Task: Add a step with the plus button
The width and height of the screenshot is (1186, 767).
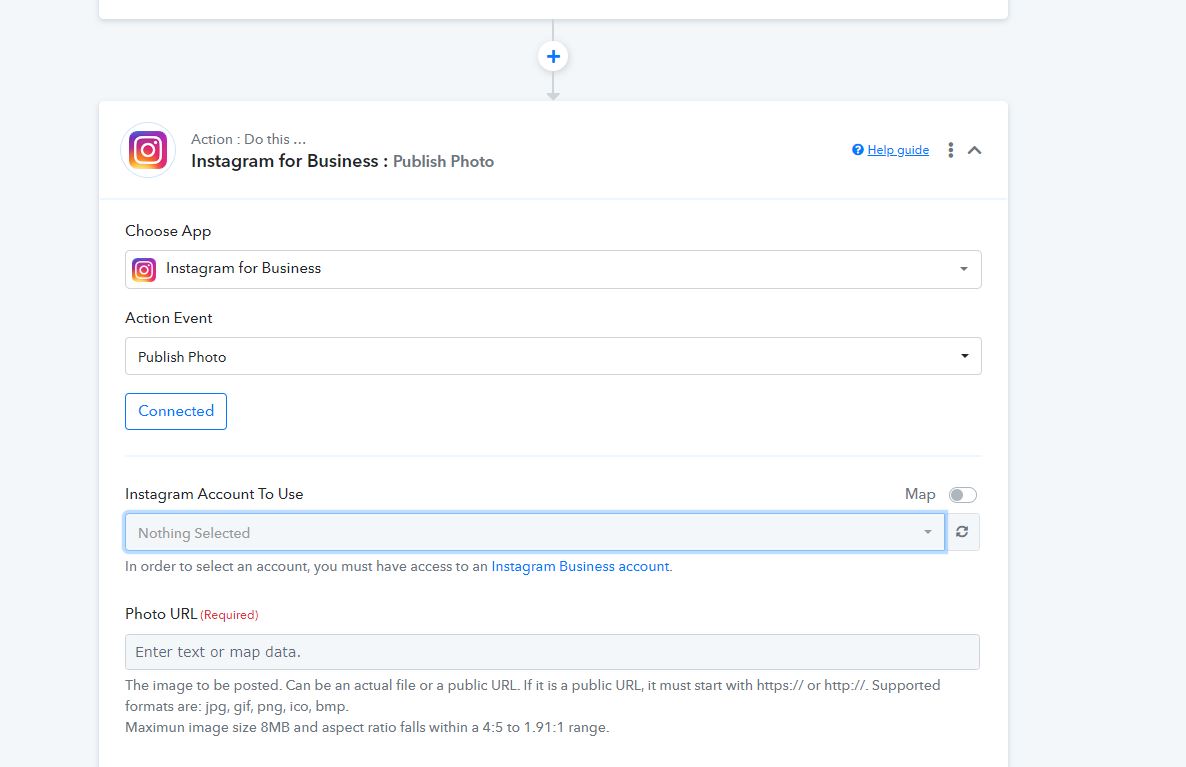Action: coord(553,56)
